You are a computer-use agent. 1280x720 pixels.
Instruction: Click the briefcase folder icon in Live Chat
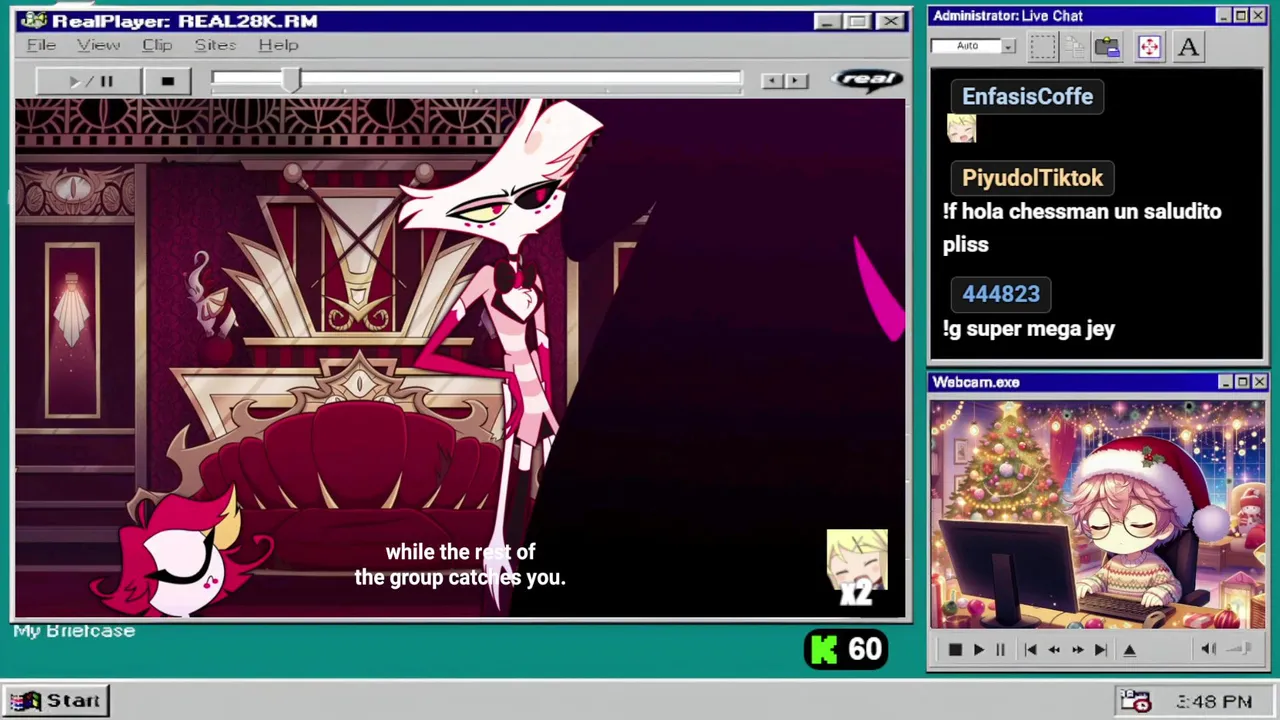[1107, 47]
